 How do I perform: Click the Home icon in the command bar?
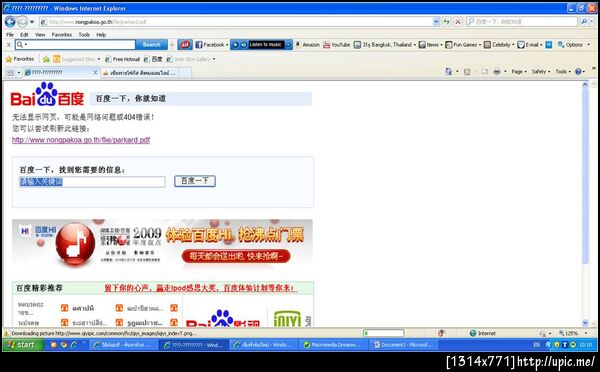click(x=448, y=72)
